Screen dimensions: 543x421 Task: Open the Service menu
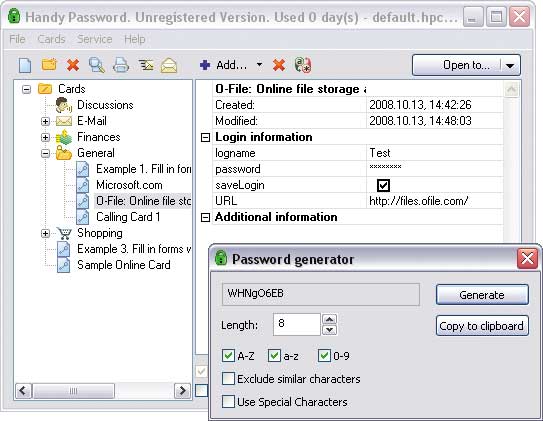point(95,39)
